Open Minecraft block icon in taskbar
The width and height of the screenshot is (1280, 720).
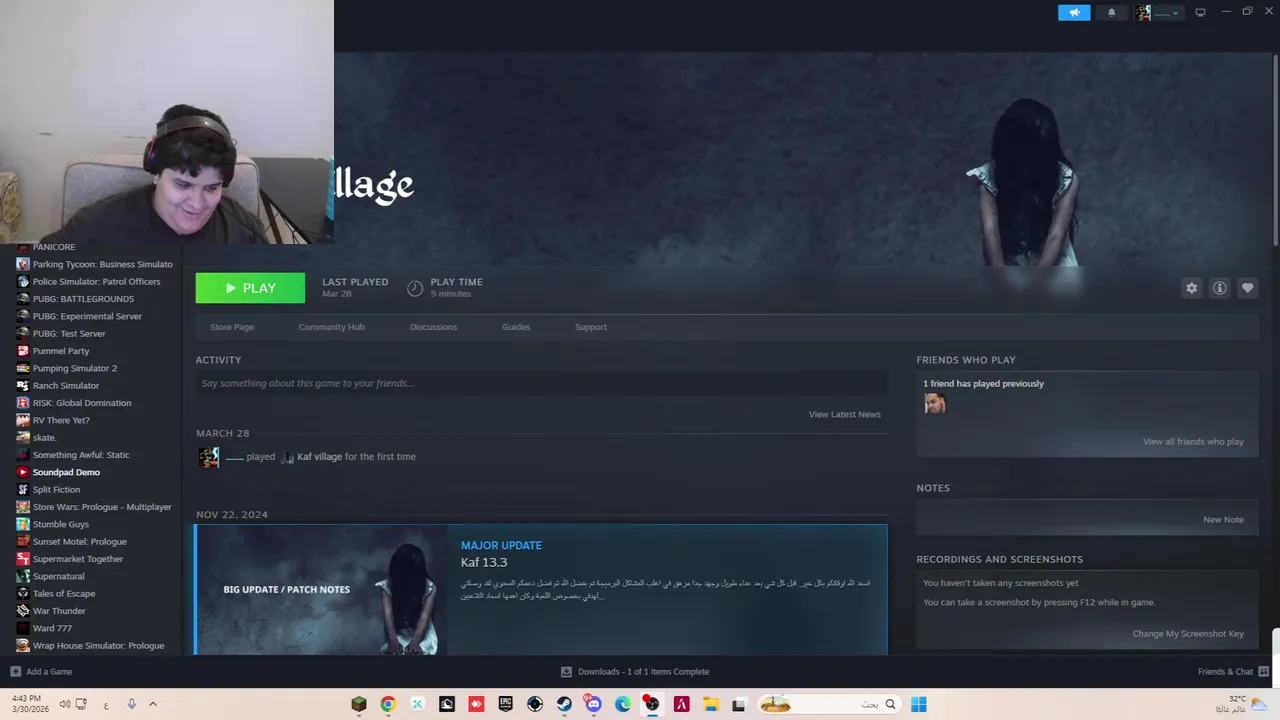(x=359, y=704)
